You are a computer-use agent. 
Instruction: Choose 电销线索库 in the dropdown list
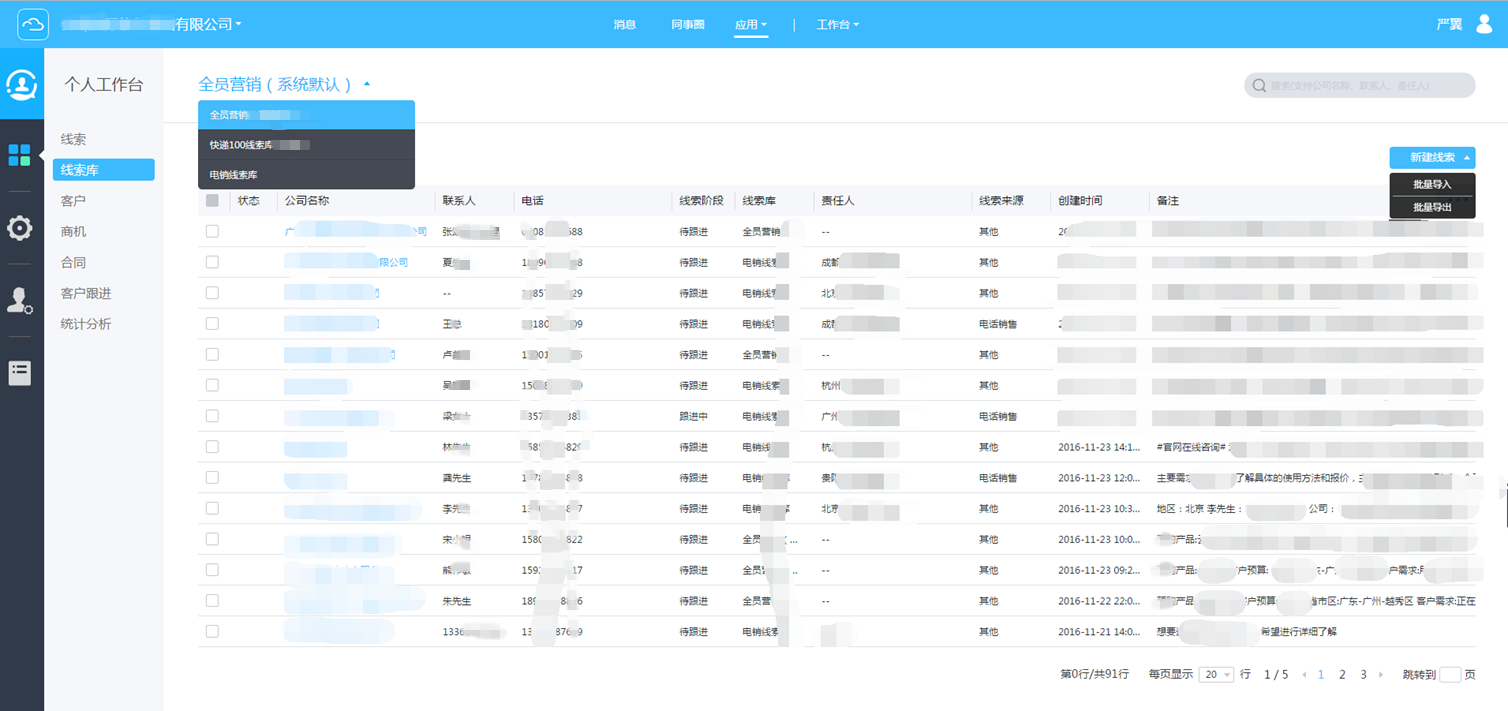(306, 175)
